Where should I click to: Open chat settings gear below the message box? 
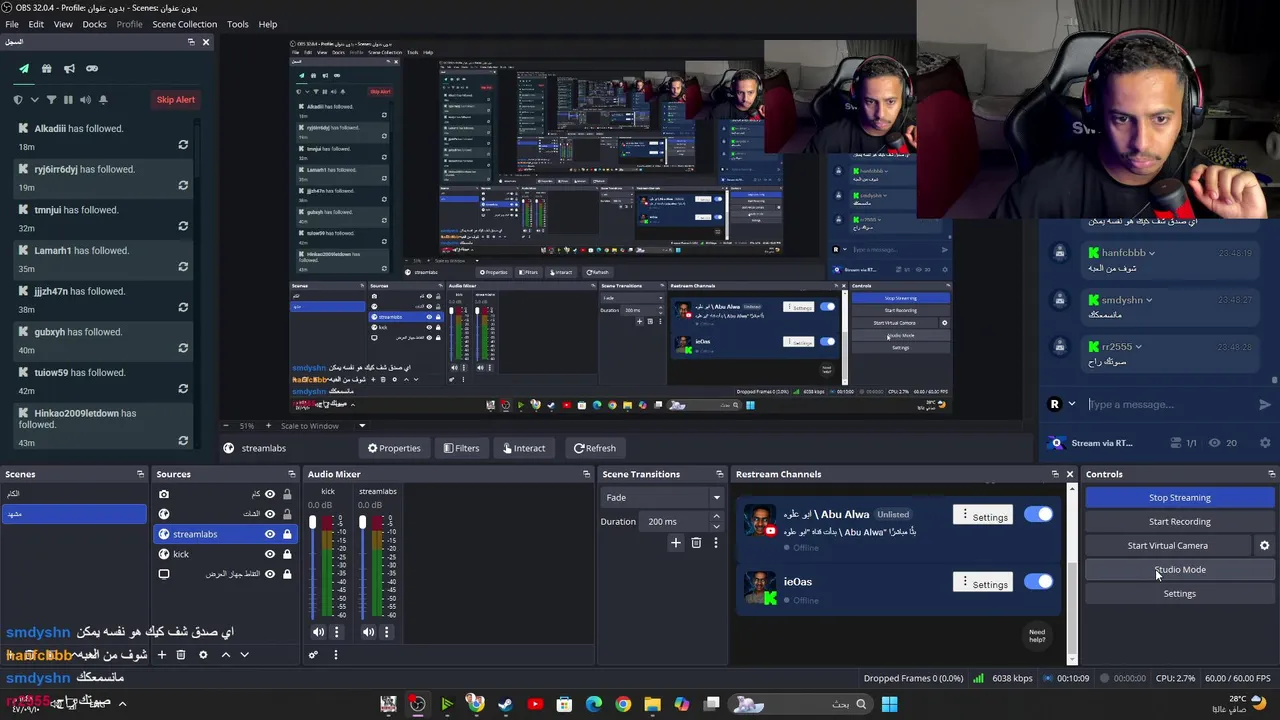click(1265, 443)
